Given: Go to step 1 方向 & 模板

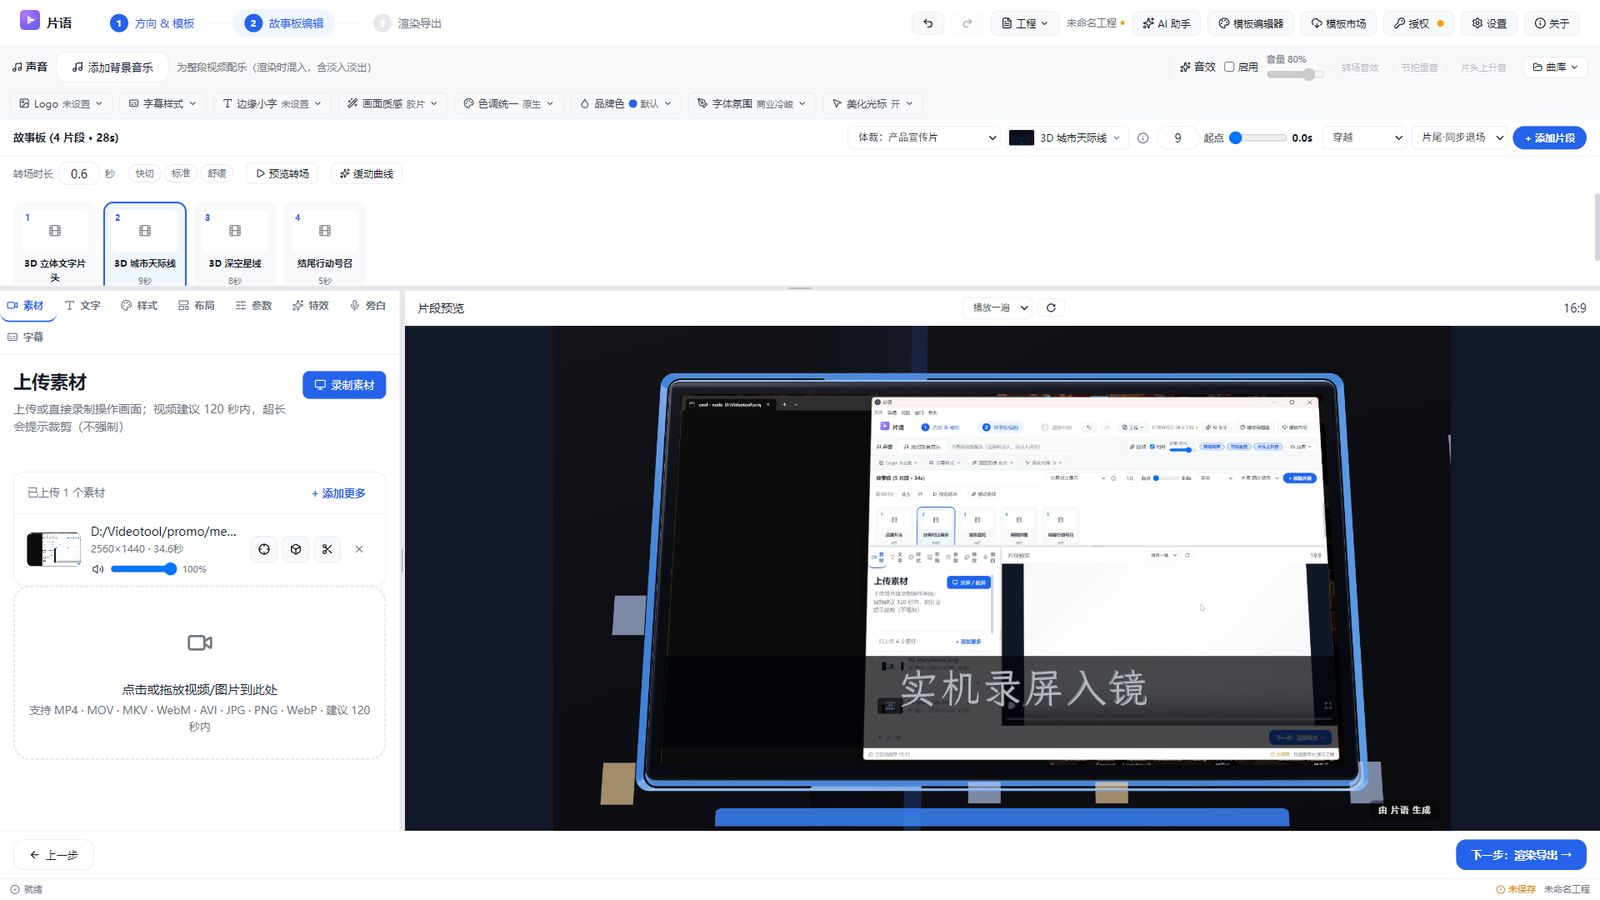Looking at the screenshot, I should pyautogui.click(x=152, y=23).
